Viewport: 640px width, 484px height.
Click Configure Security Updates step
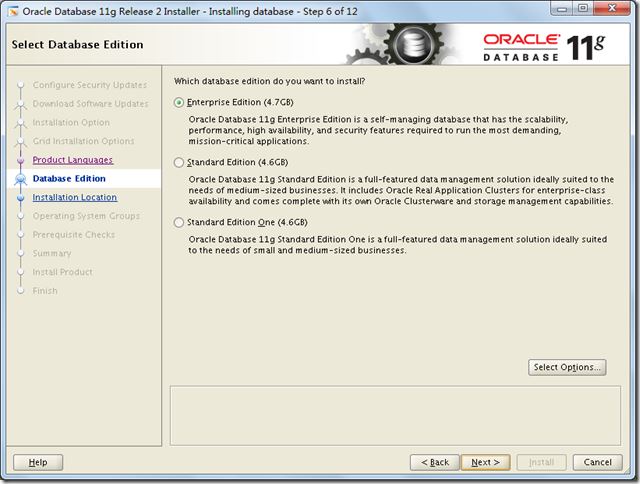pyautogui.click(x=90, y=85)
